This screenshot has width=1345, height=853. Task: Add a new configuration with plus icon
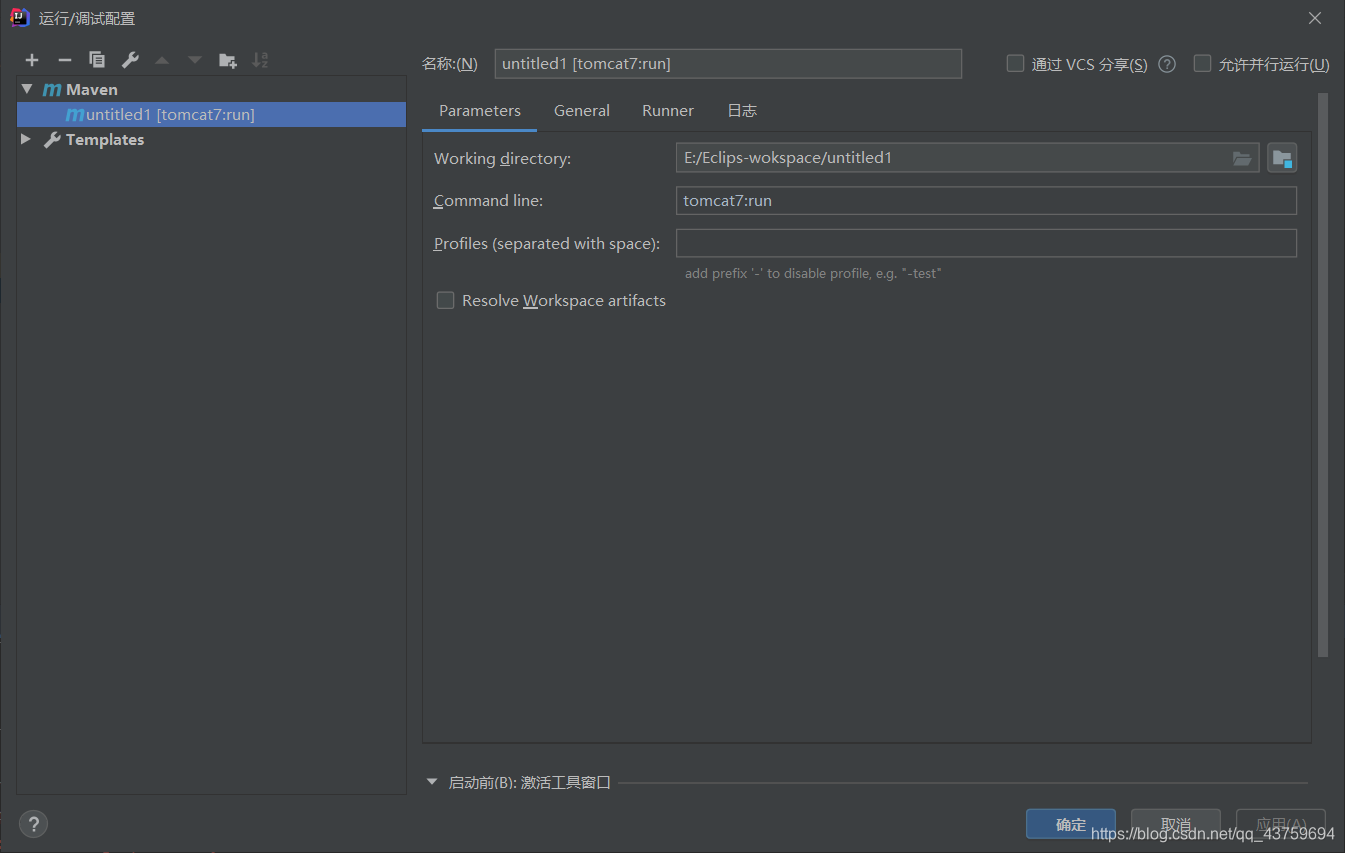tap(32, 60)
